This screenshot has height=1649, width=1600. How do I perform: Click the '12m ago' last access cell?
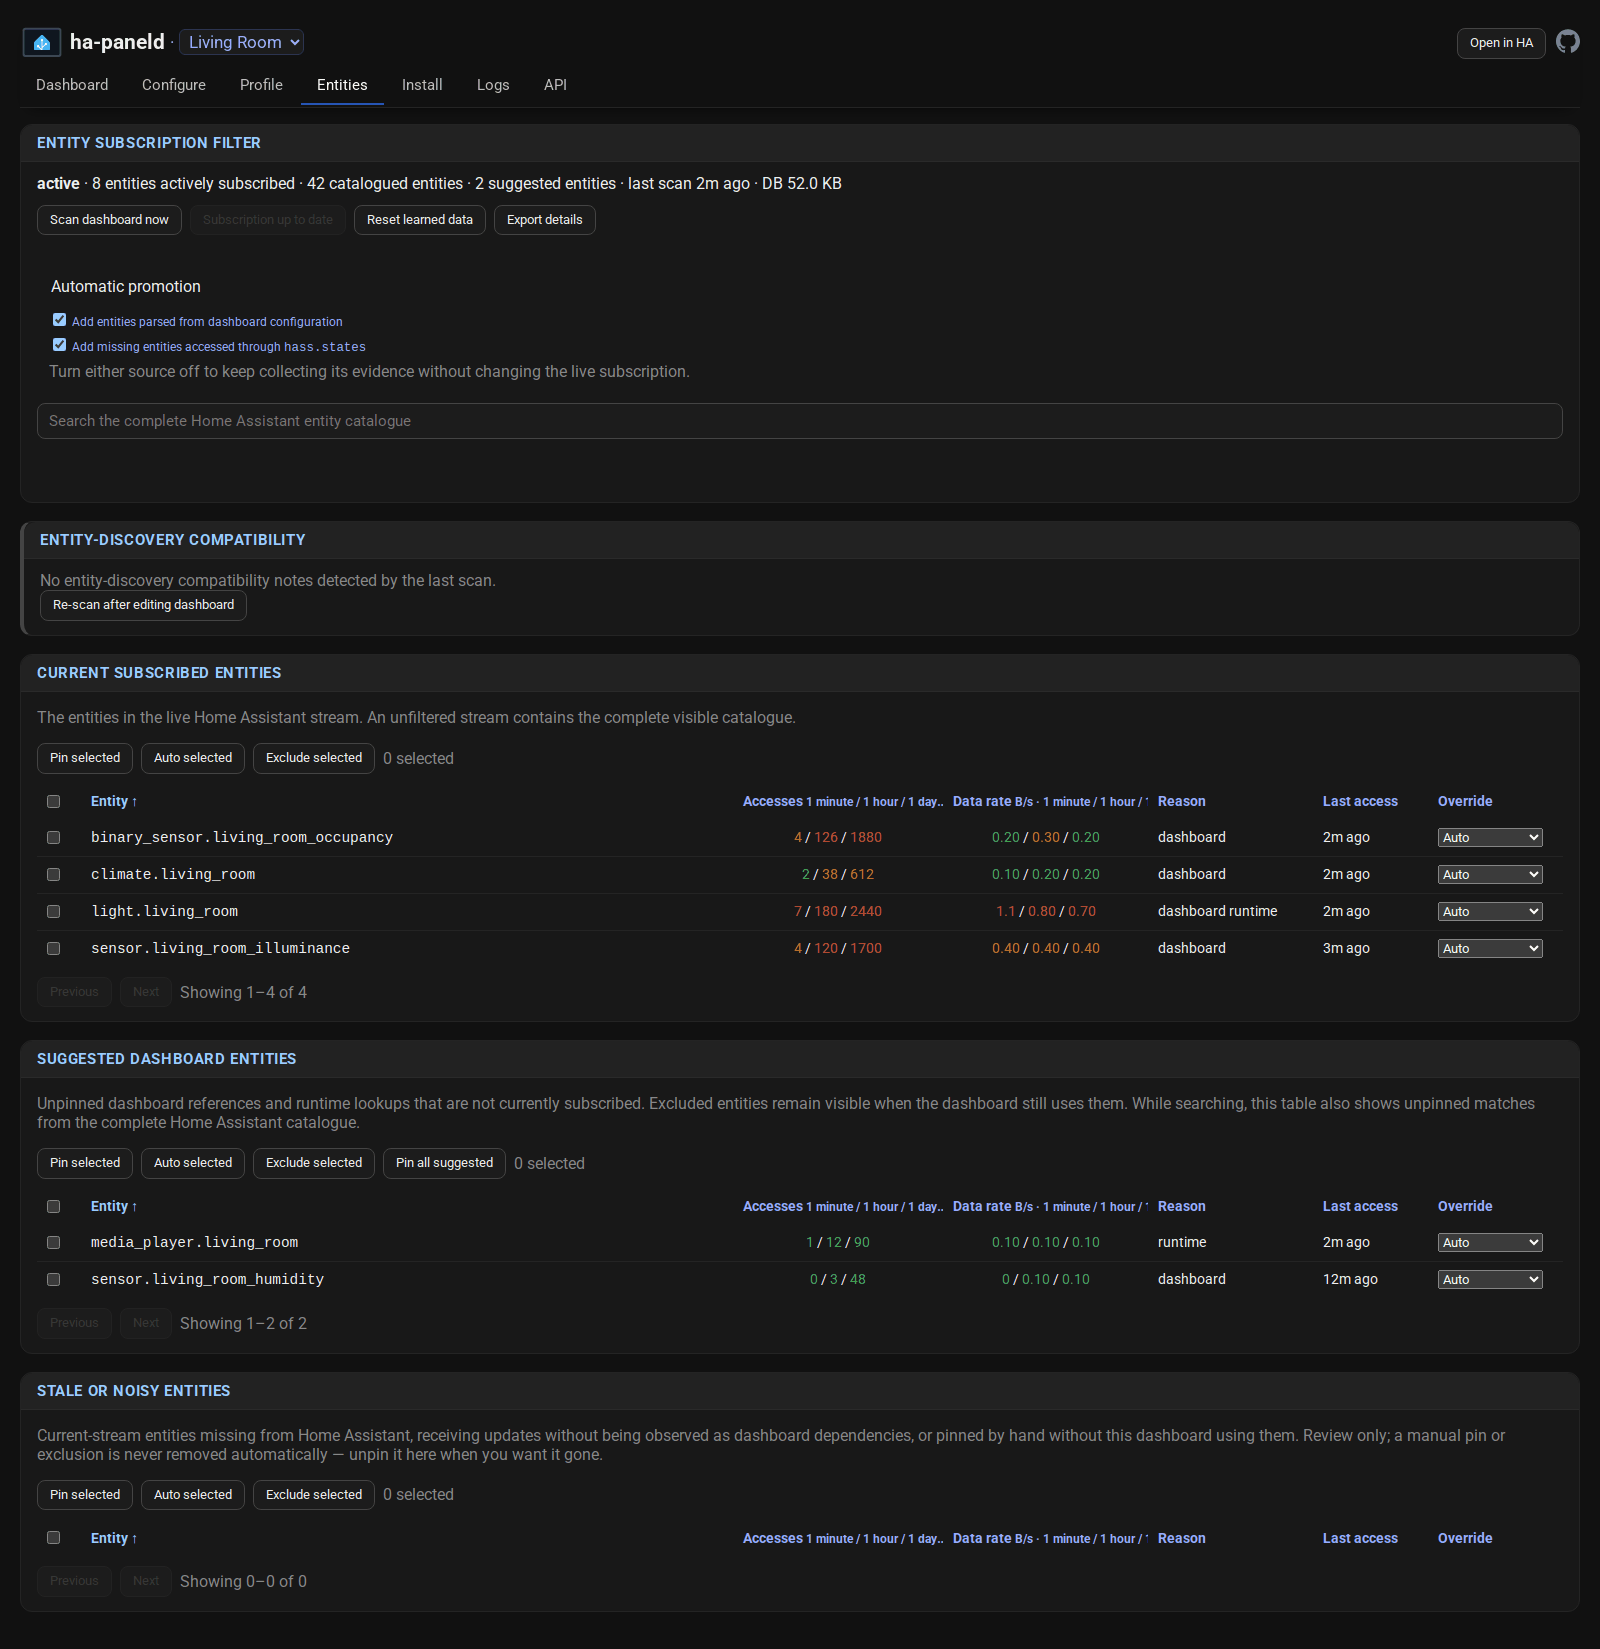pos(1350,1279)
